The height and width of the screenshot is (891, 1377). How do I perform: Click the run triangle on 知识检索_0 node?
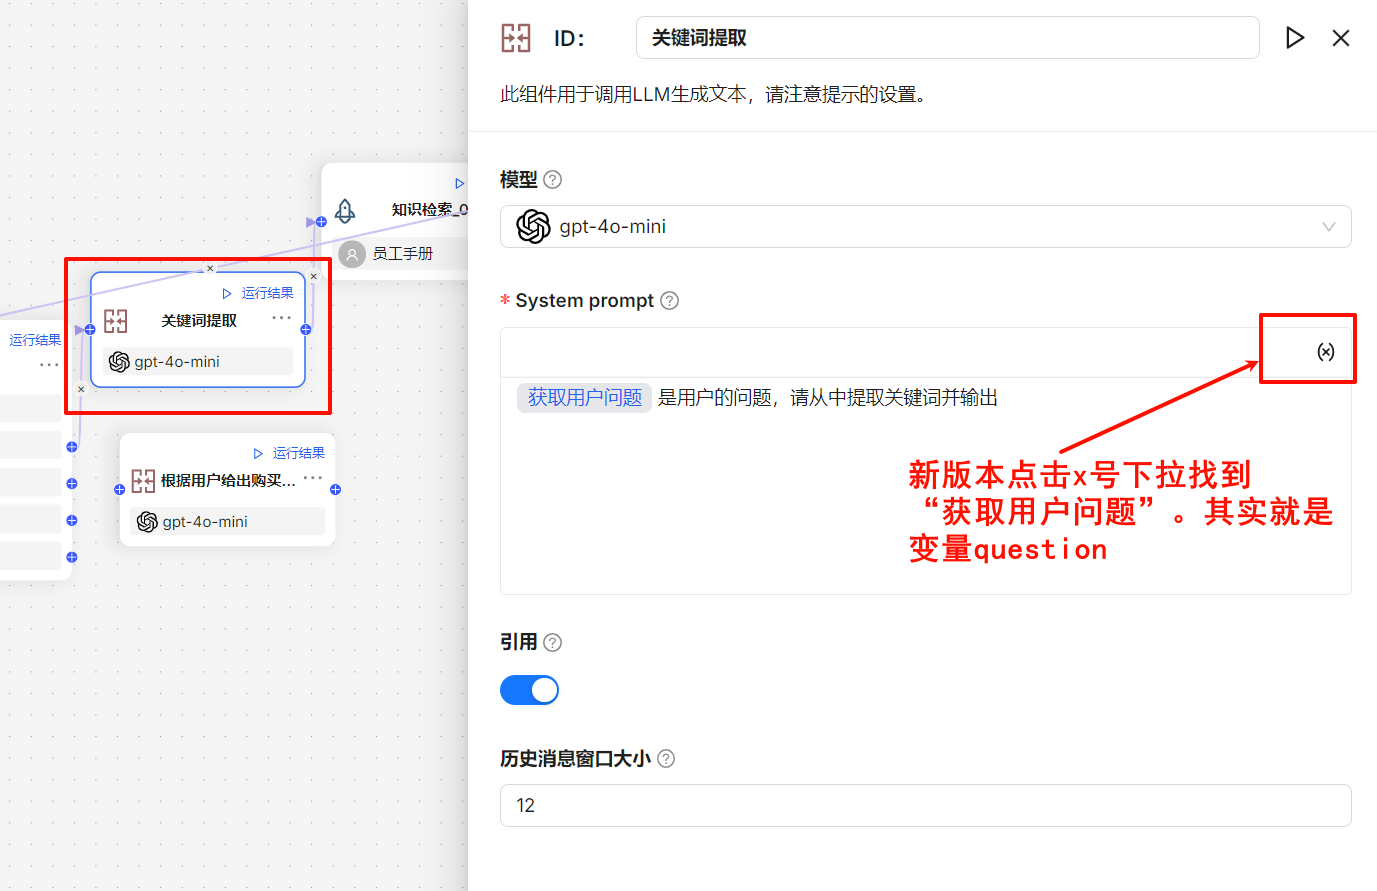click(x=460, y=184)
